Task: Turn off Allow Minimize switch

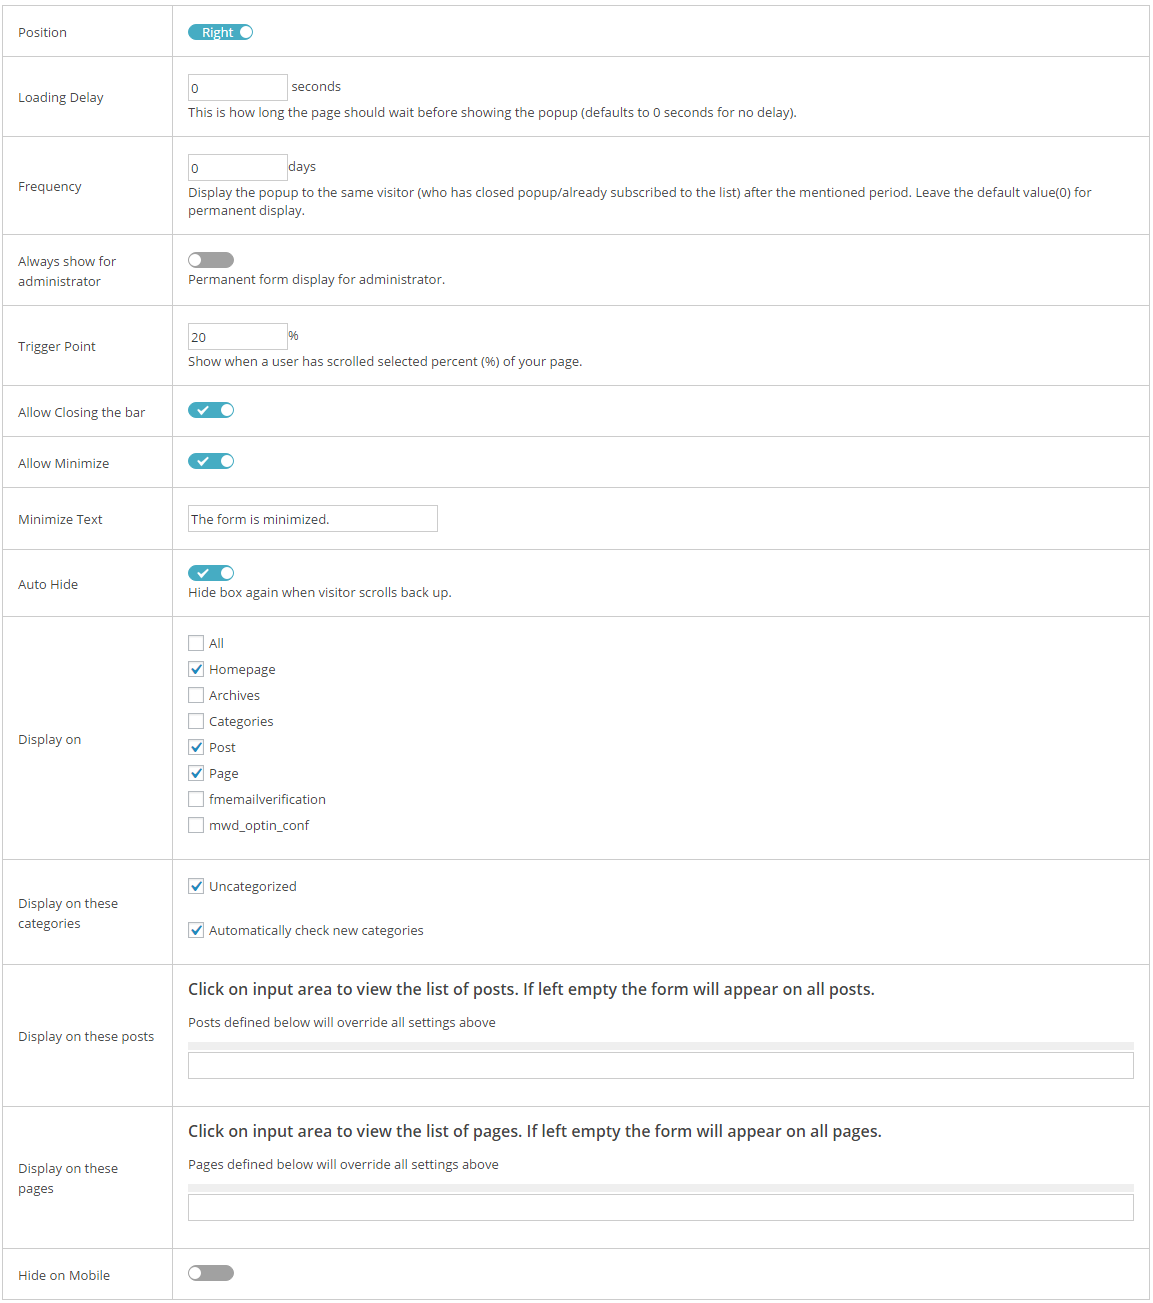Action: (211, 461)
